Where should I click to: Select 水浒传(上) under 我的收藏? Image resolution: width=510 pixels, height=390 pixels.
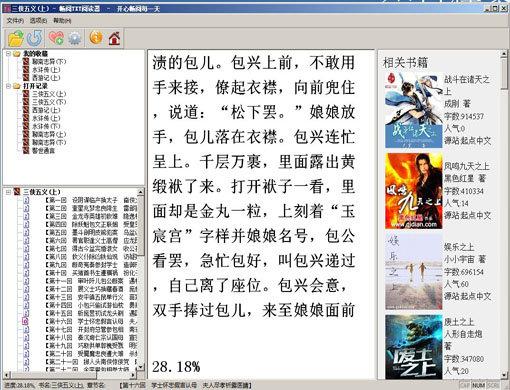(x=46, y=70)
